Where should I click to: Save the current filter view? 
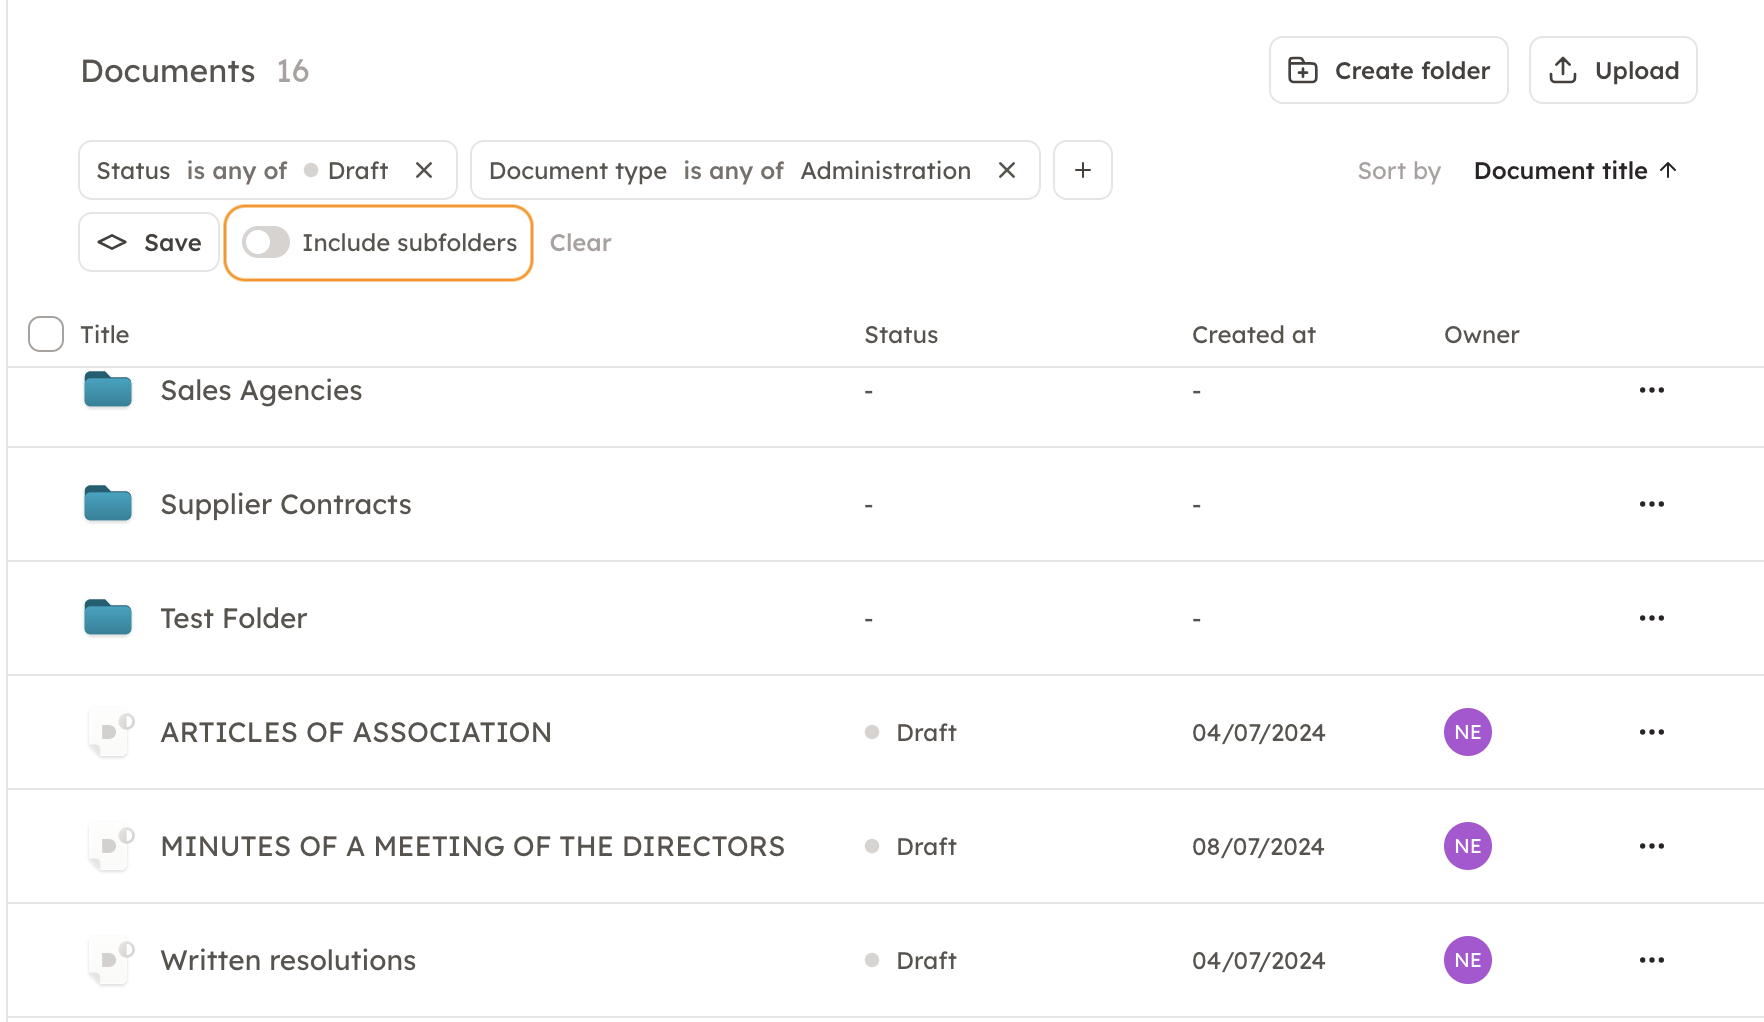click(149, 243)
